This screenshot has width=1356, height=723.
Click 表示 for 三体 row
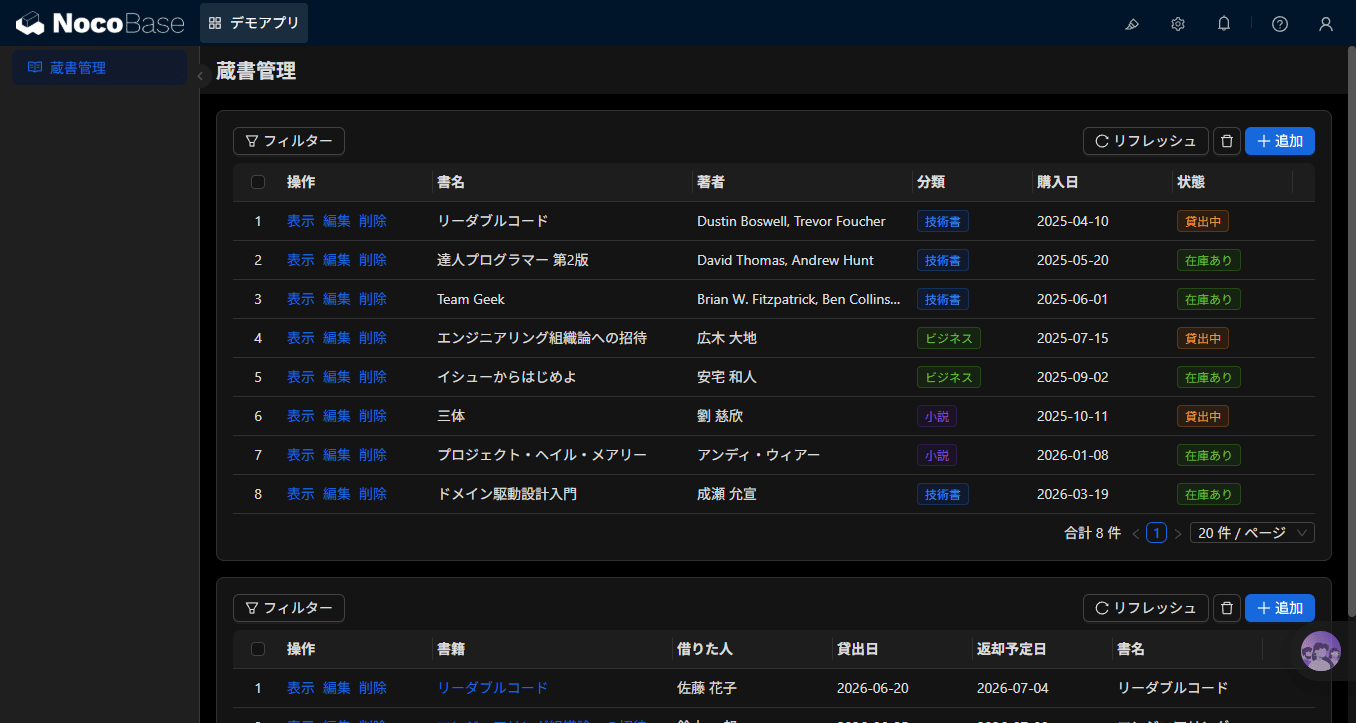click(301, 416)
